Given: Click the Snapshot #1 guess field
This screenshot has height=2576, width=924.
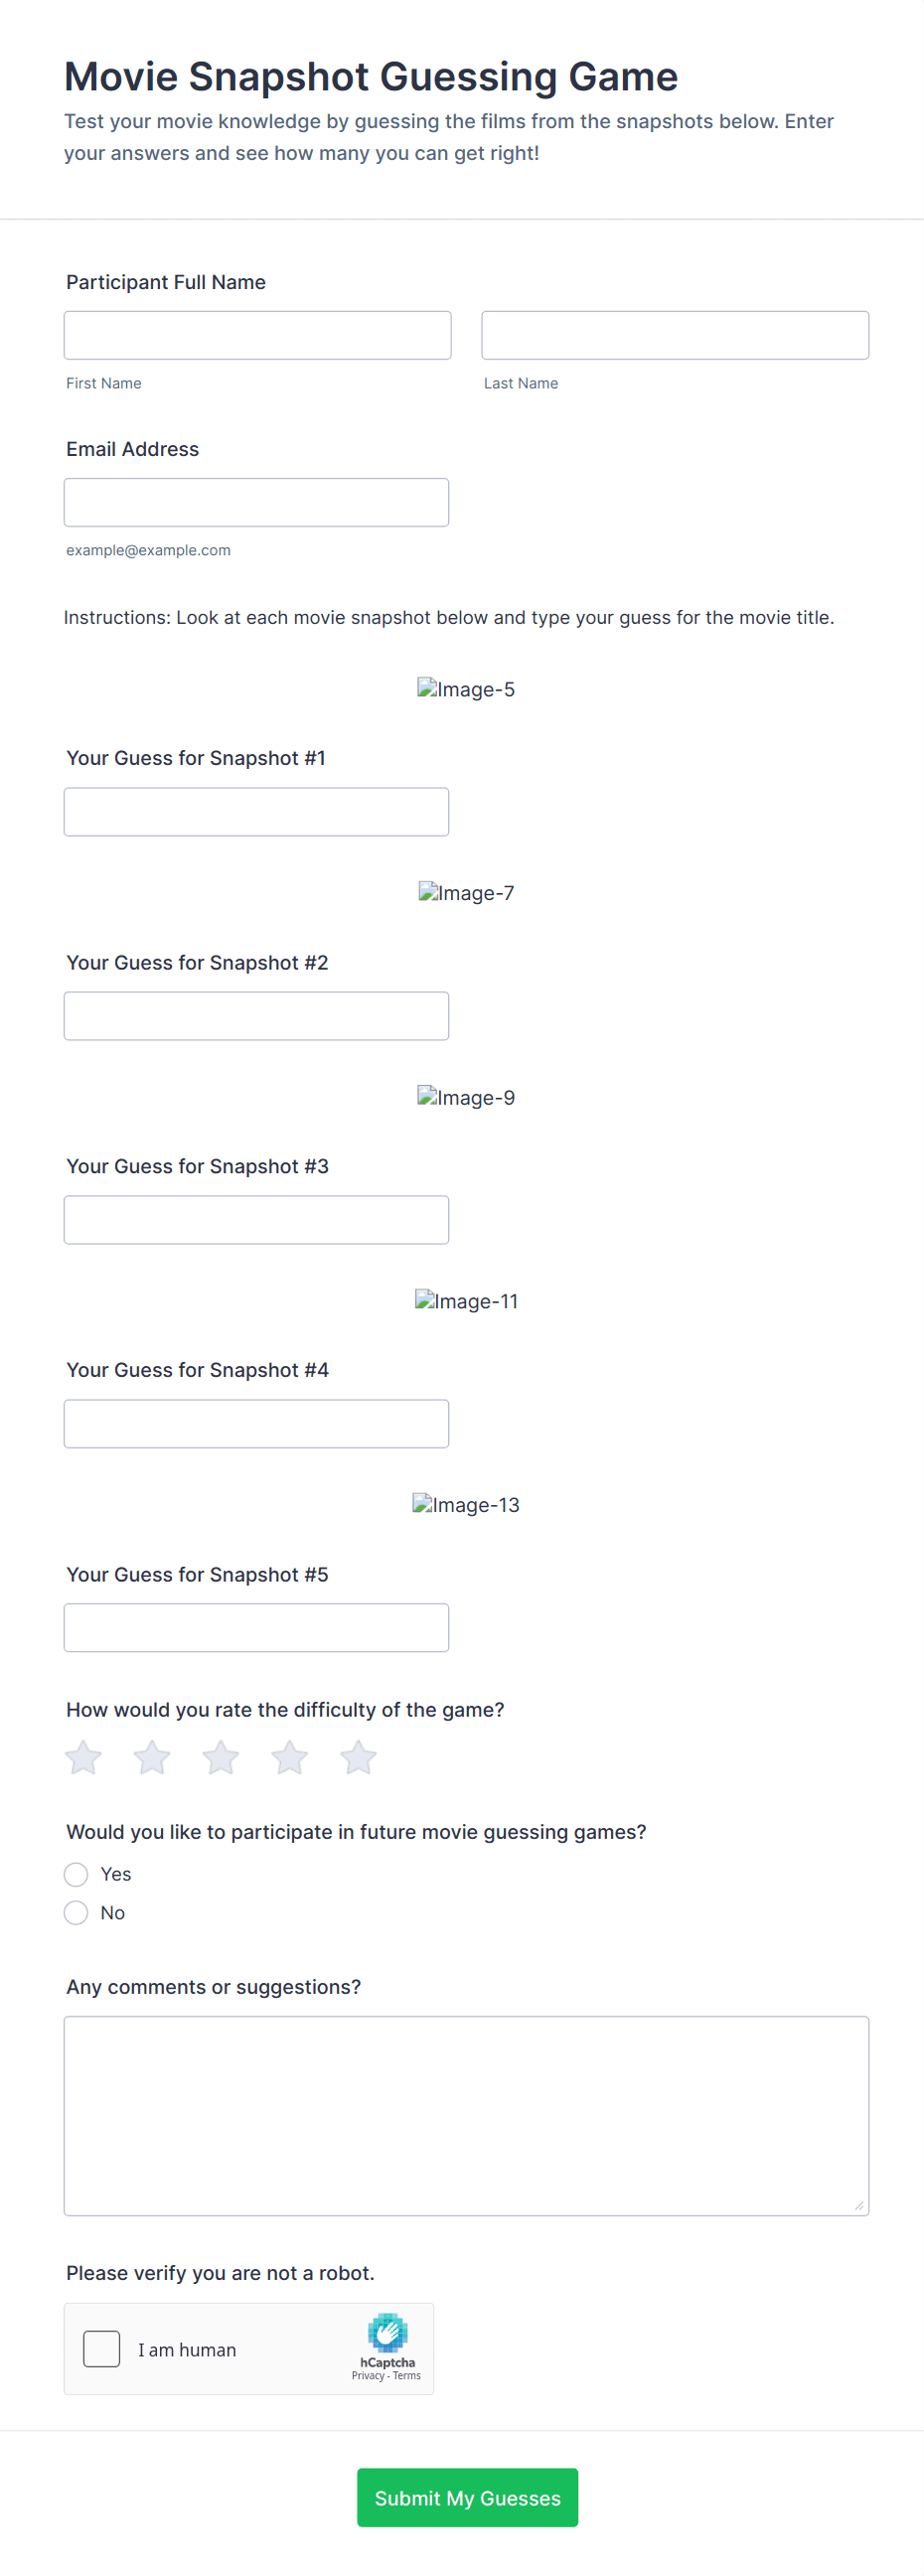Looking at the screenshot, I should [256, 812].
